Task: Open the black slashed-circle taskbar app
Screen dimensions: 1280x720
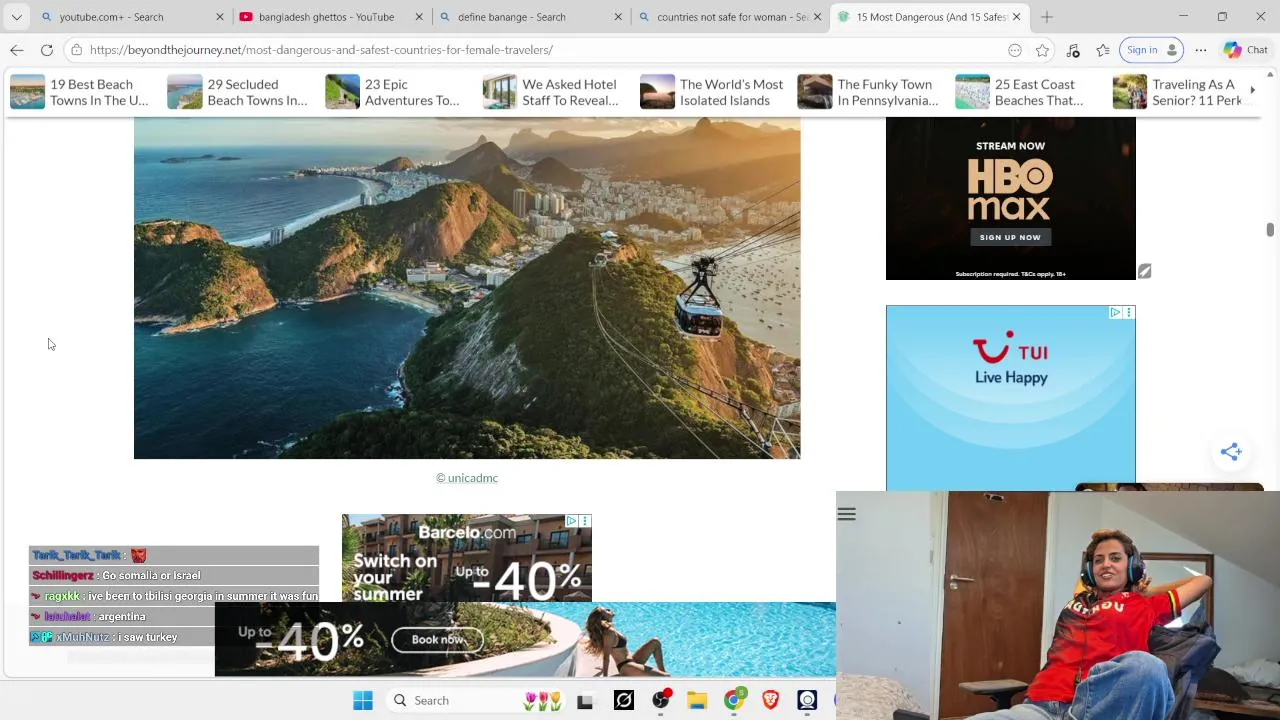Action: point(623,701)
